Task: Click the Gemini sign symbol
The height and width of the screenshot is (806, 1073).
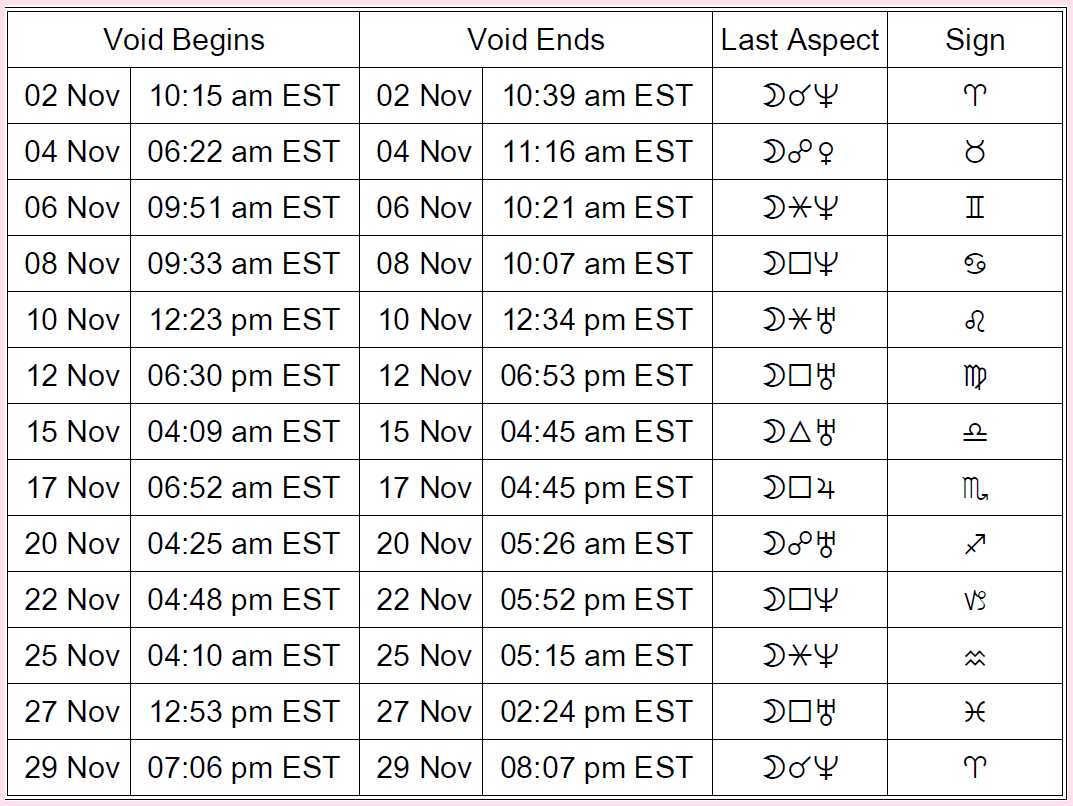Action: [x=975, y=208]
